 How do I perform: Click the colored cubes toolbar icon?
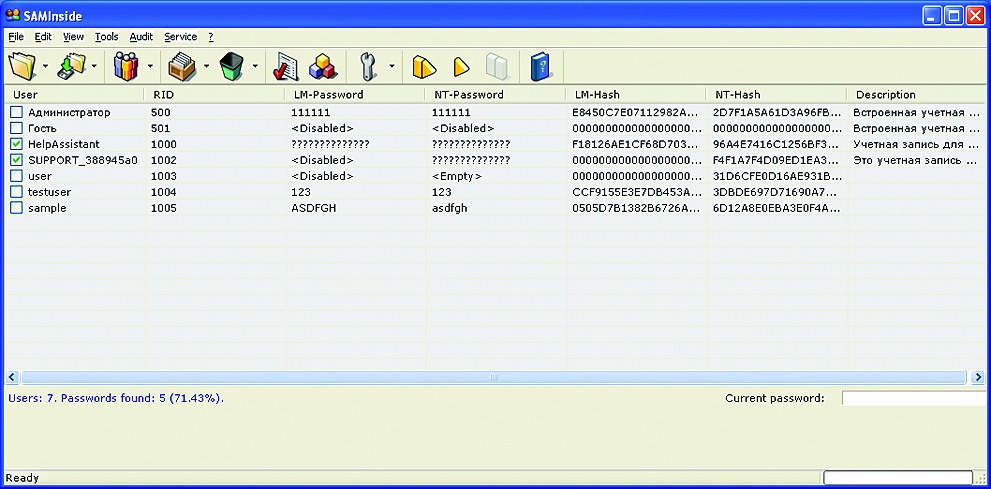(x=320, y=67)
